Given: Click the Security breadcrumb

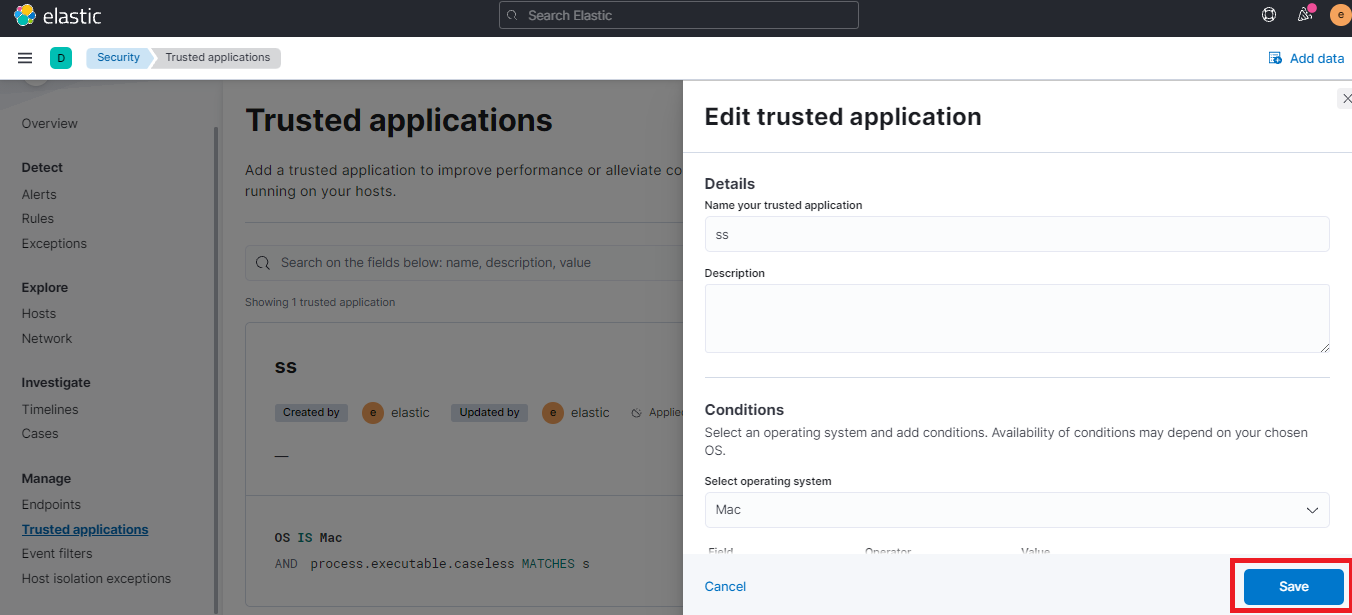Looking at the screenshot, I should [118, 57].
